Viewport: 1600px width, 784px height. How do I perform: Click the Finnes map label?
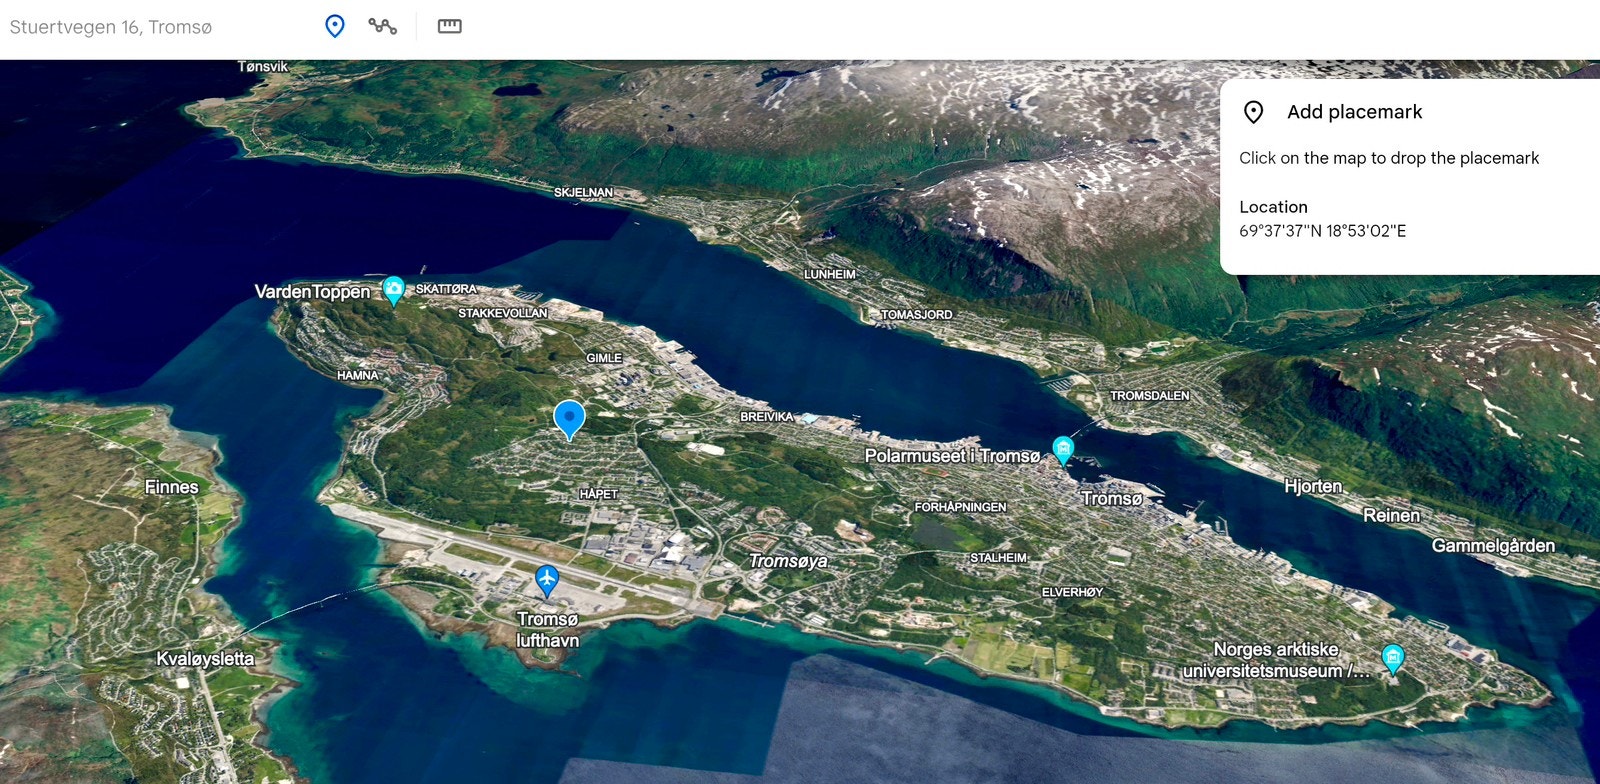171,487
